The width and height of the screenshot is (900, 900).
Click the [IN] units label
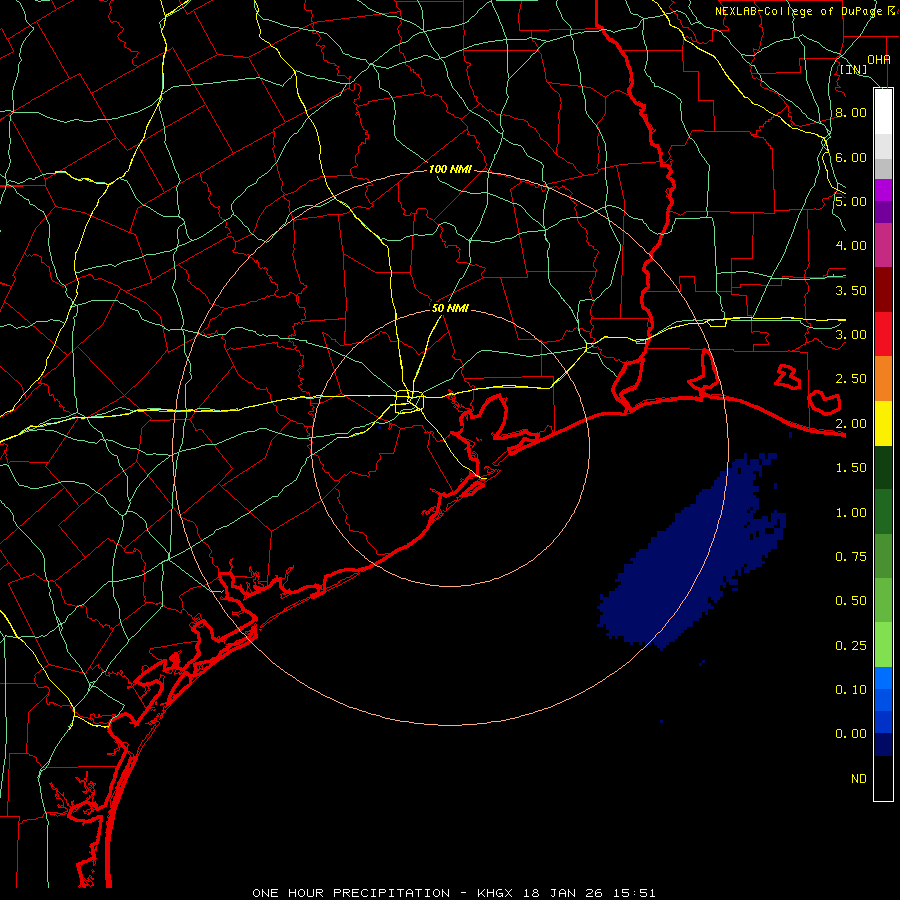(x=854, y=70)
